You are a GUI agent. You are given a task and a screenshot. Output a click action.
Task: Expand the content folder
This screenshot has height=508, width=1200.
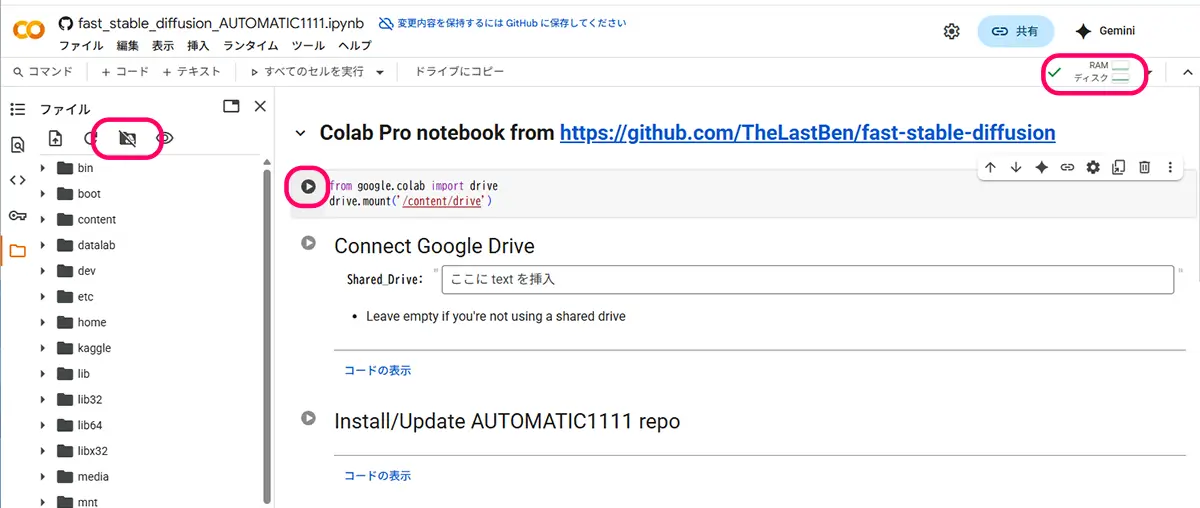click(43, 219)
